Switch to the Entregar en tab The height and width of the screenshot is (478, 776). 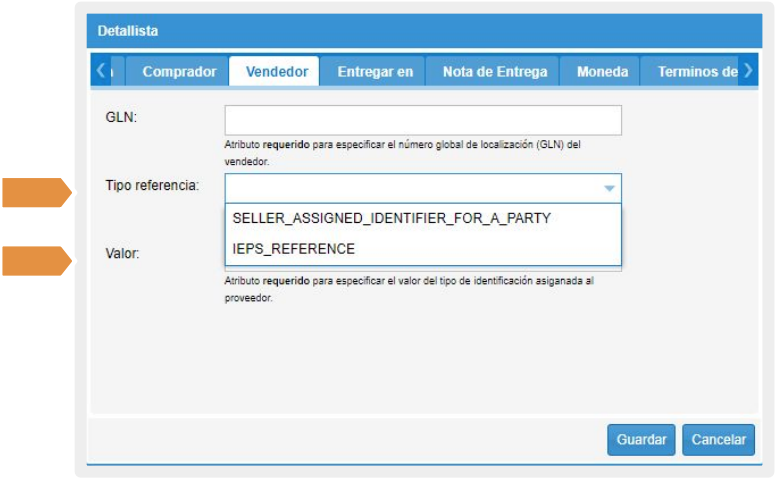(375, 72)
